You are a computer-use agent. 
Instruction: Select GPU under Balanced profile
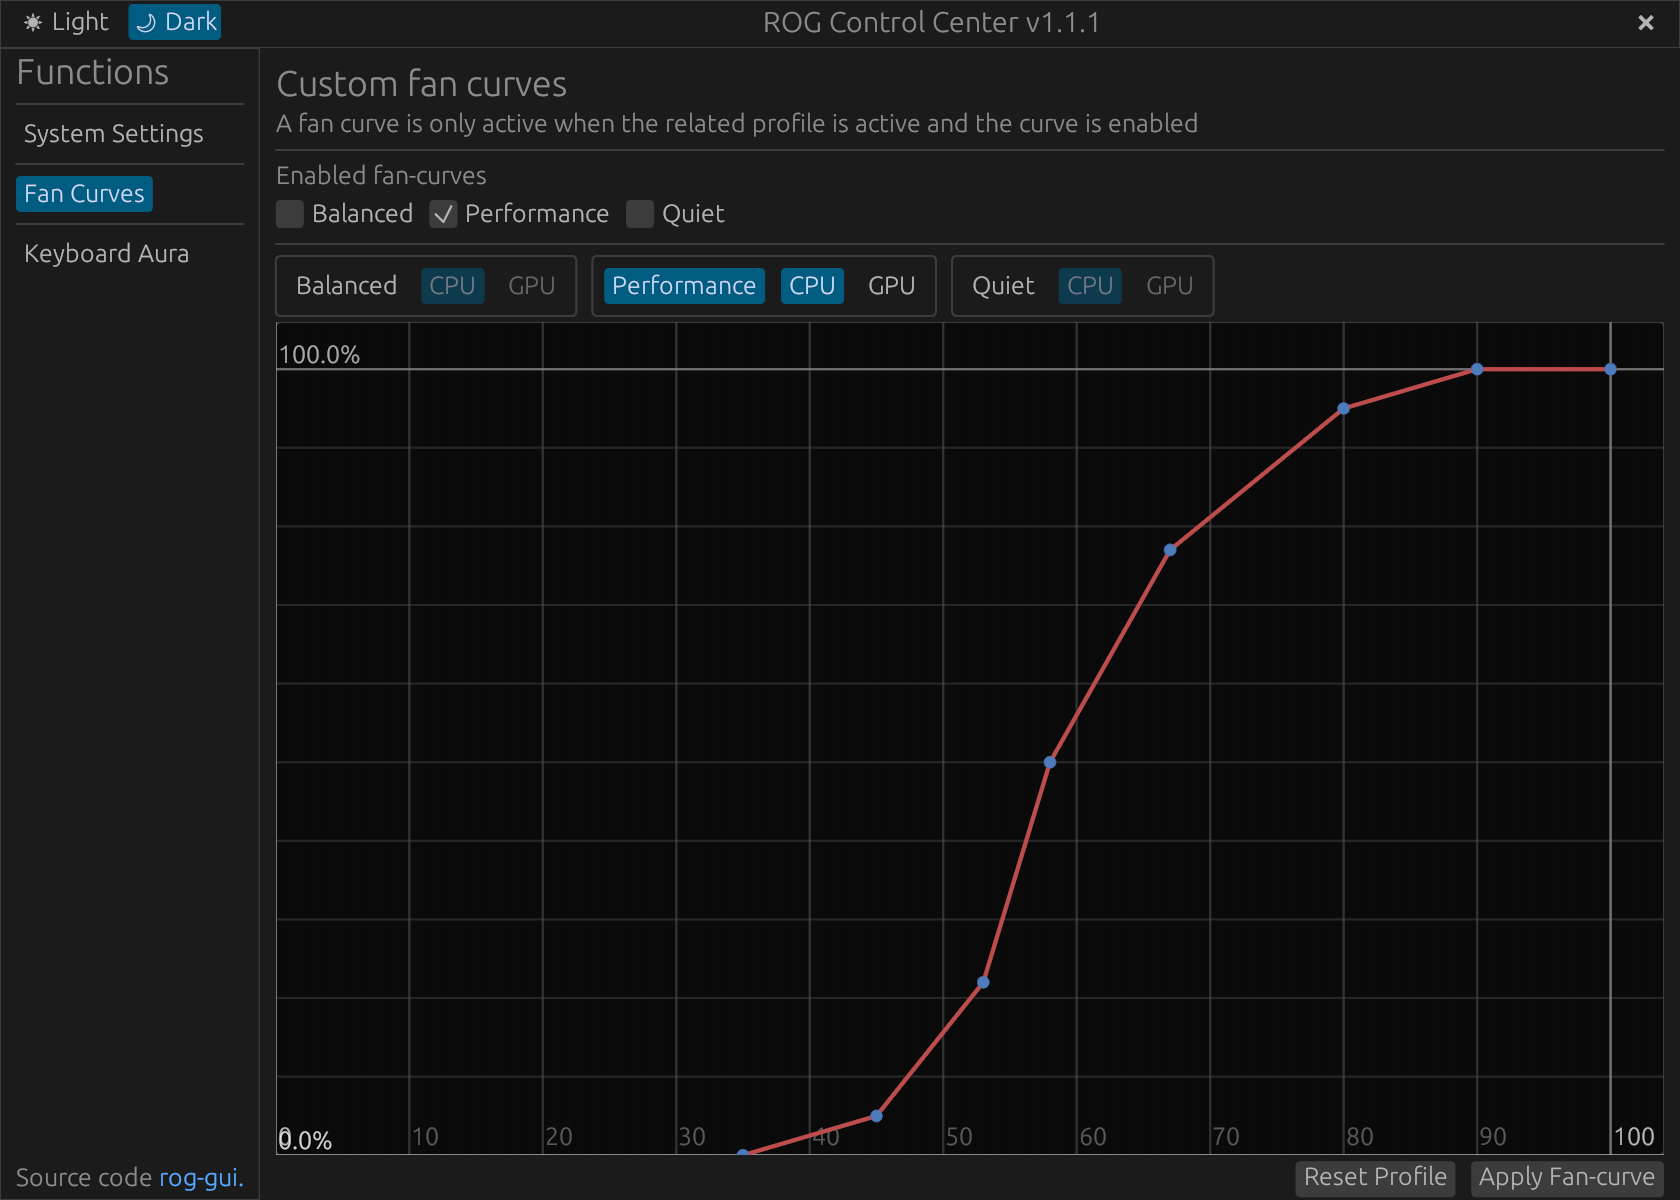point(531,286)
